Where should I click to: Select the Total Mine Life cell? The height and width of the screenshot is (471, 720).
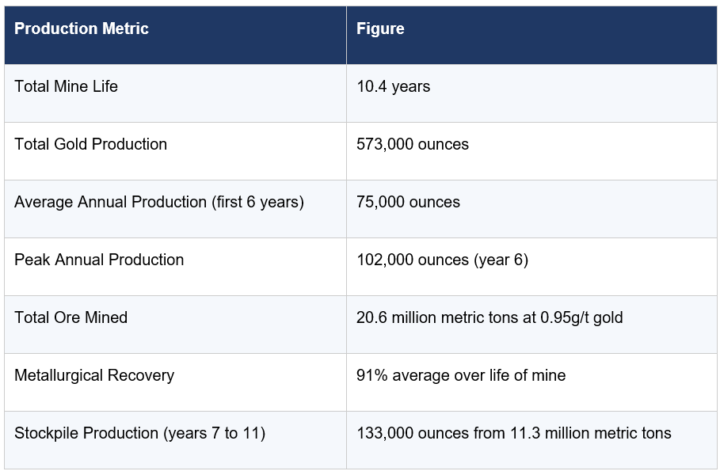[x=175, y=93]
